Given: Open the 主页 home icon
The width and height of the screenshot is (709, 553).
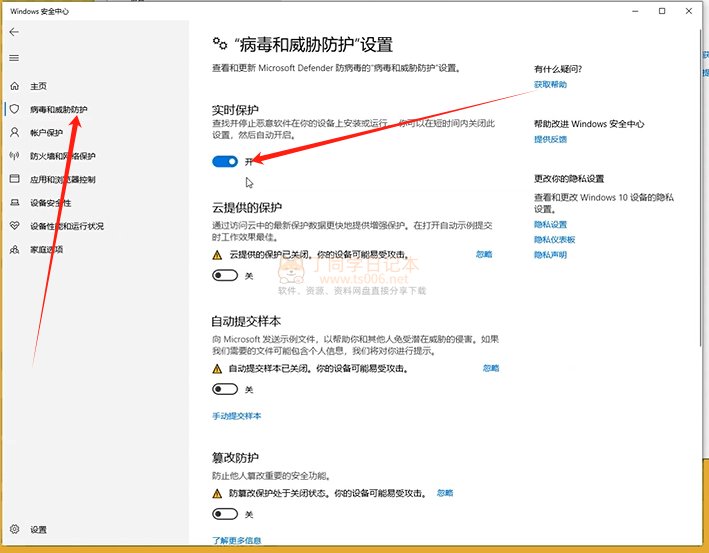Looking at the screenshot, I should (x=14, y=86).
